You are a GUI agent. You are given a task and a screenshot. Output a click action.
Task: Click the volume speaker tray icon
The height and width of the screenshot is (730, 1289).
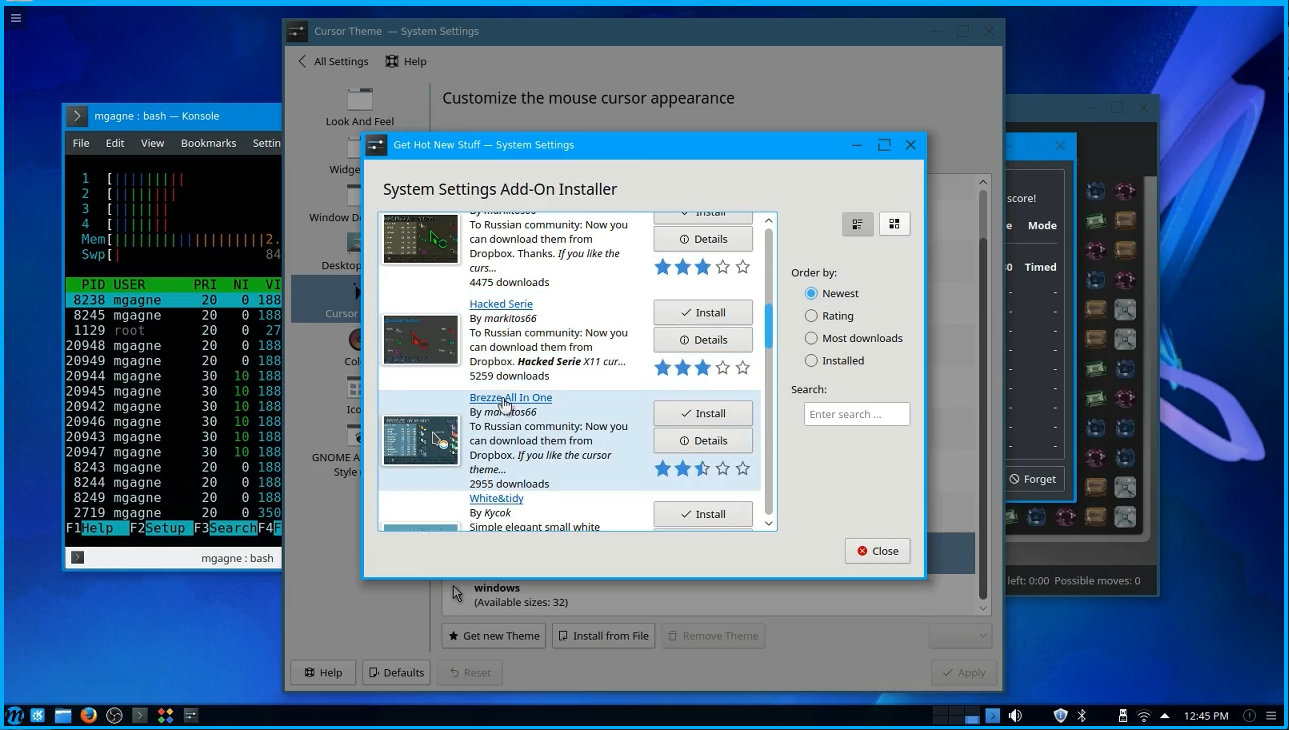1015,716
